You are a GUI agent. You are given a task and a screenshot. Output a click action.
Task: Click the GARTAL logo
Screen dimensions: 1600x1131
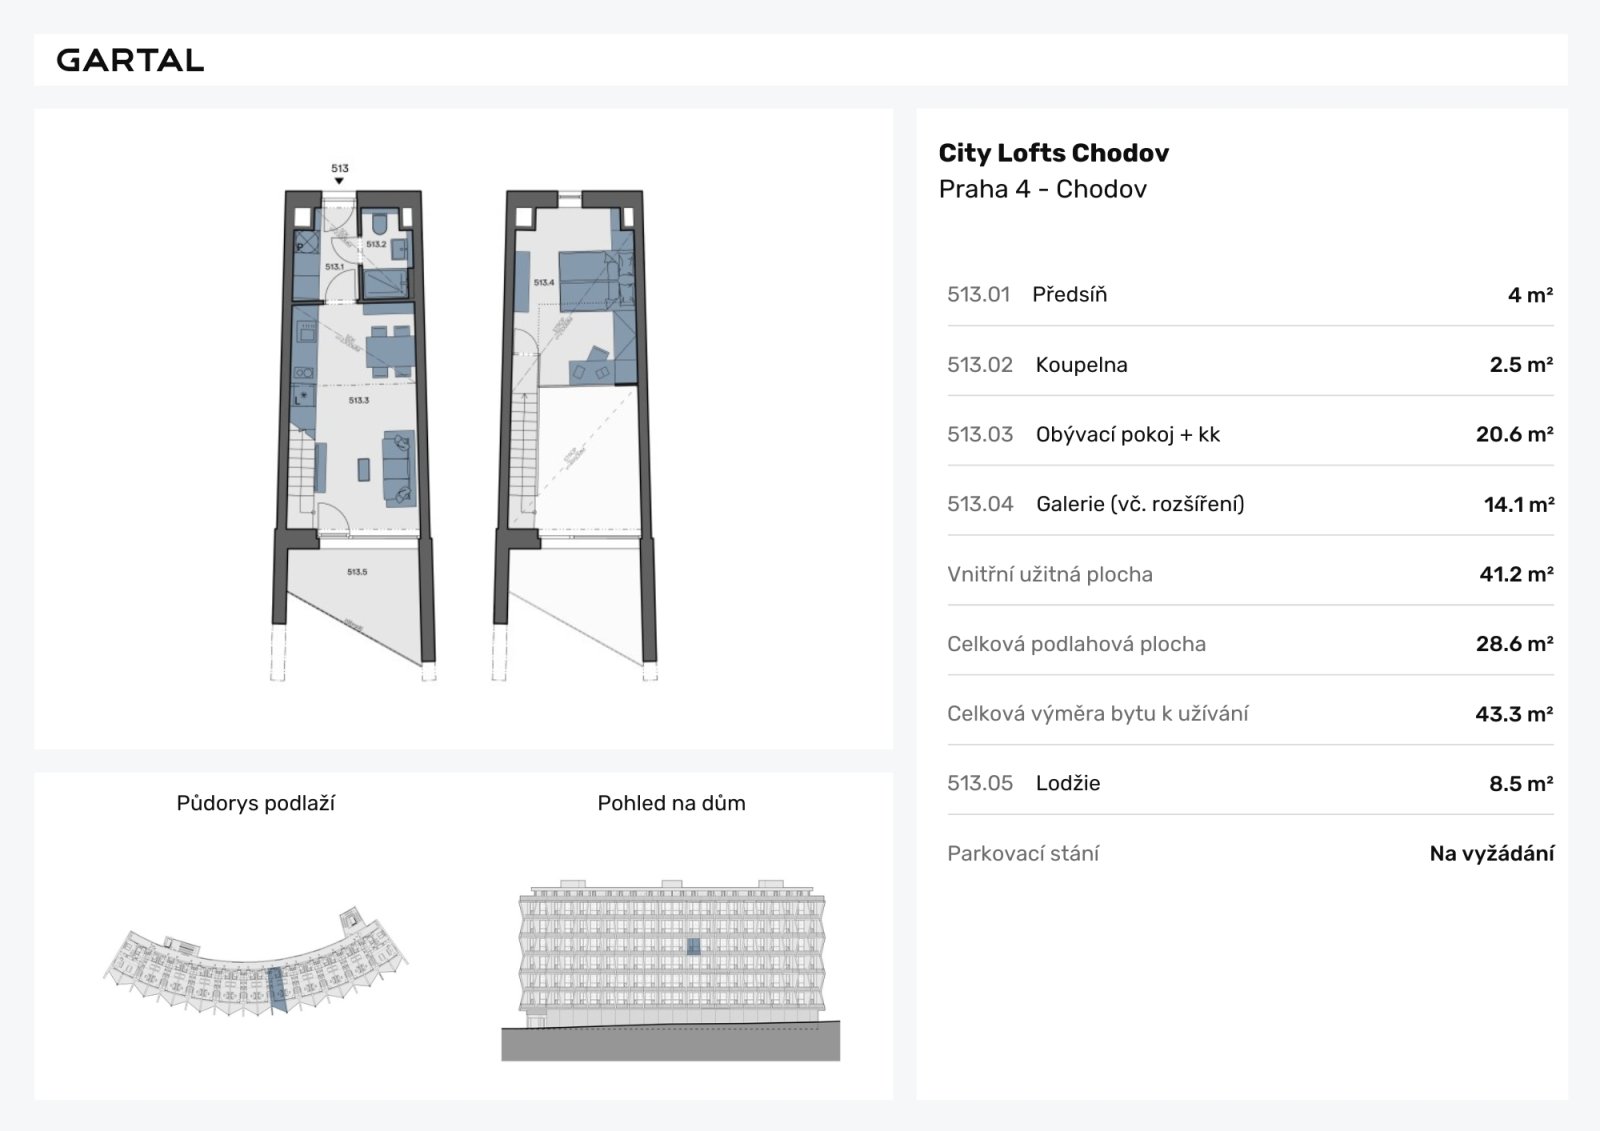coord(130,60)
